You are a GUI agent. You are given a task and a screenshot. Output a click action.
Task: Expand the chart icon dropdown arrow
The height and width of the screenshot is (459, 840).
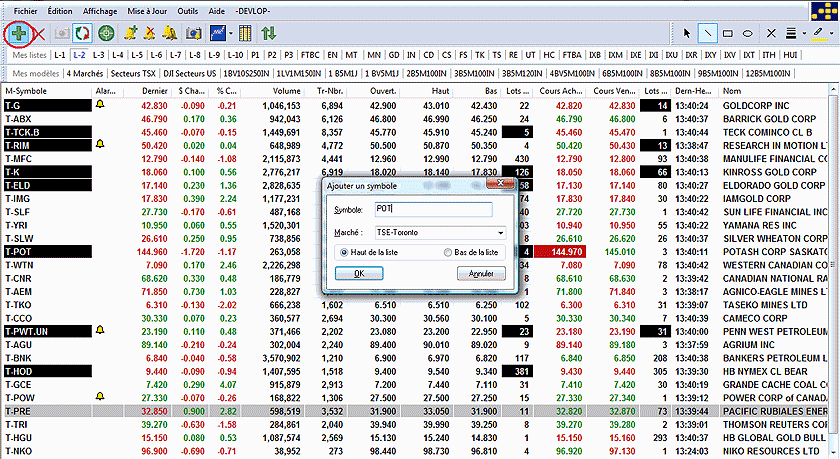(231, 34)
